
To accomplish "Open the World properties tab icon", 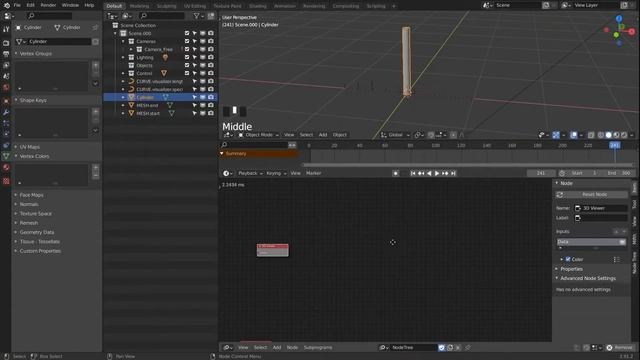I will (6, 87).
